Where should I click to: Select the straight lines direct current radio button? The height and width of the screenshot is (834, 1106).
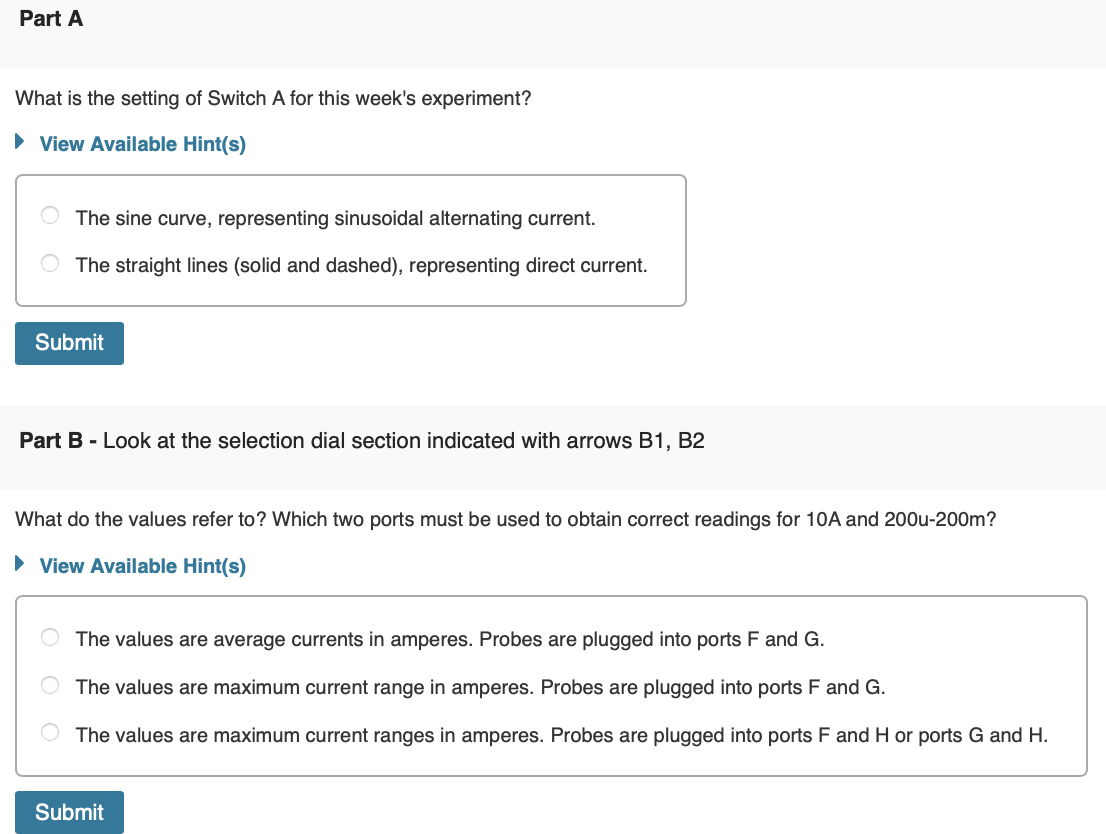(49, 264)
